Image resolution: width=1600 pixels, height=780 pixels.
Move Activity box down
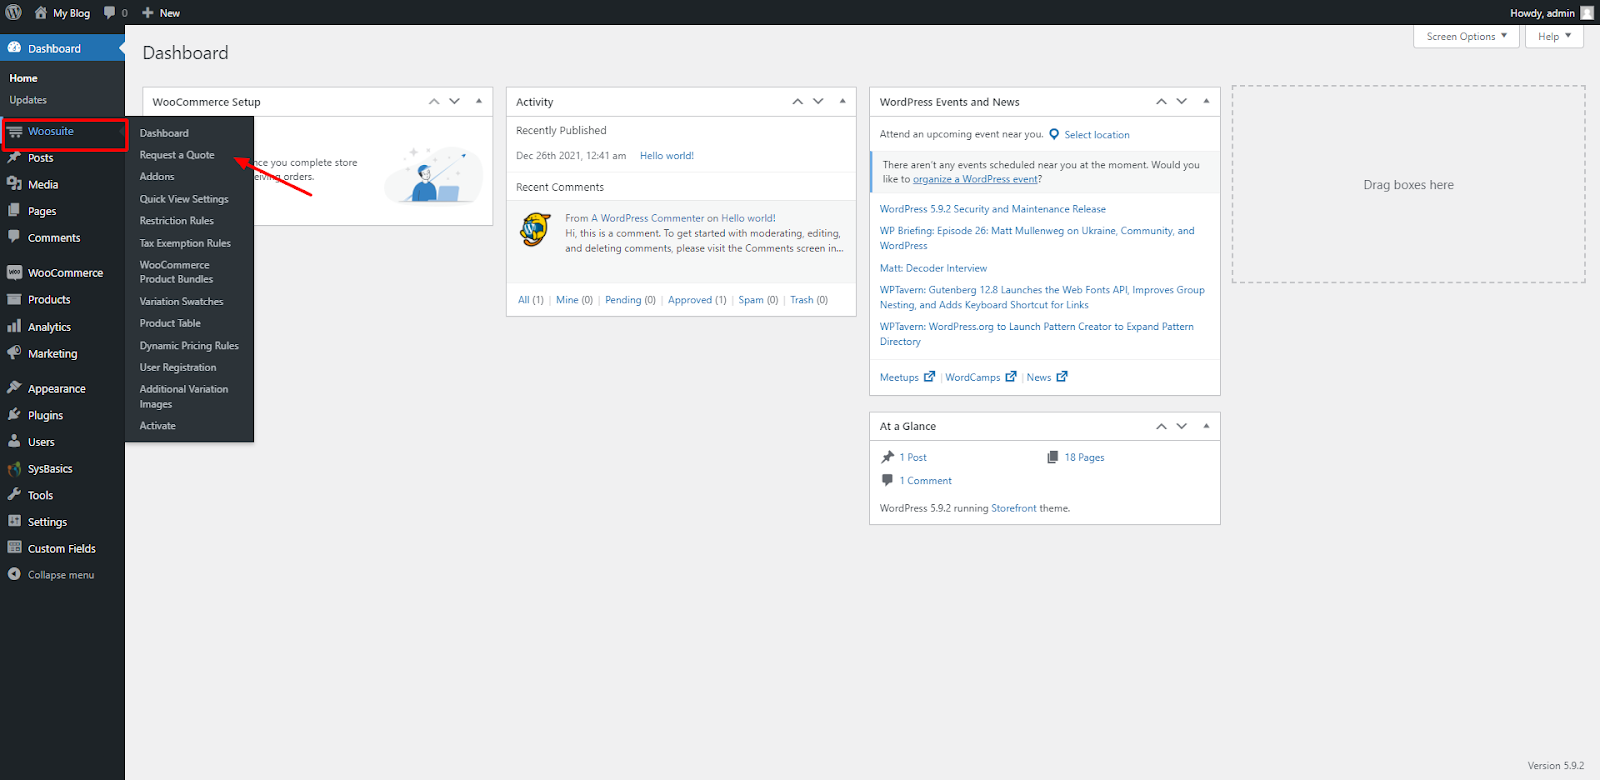click(818, 101)
